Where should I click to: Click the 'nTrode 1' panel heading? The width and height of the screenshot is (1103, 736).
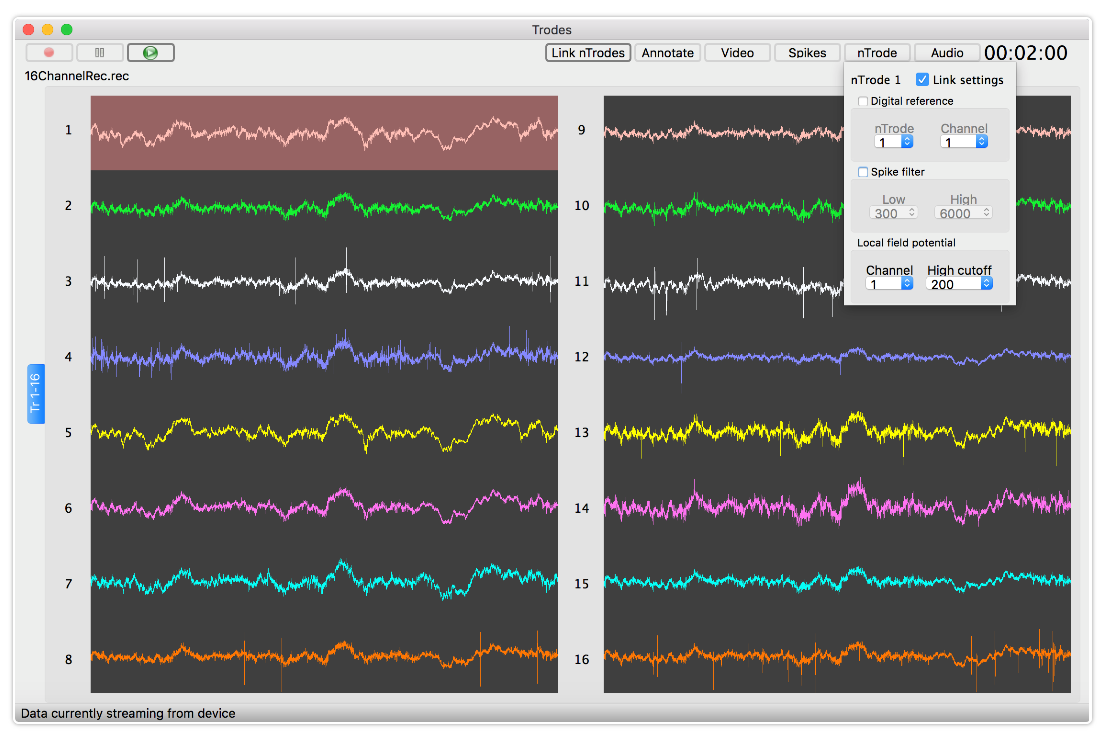[875, 80]
